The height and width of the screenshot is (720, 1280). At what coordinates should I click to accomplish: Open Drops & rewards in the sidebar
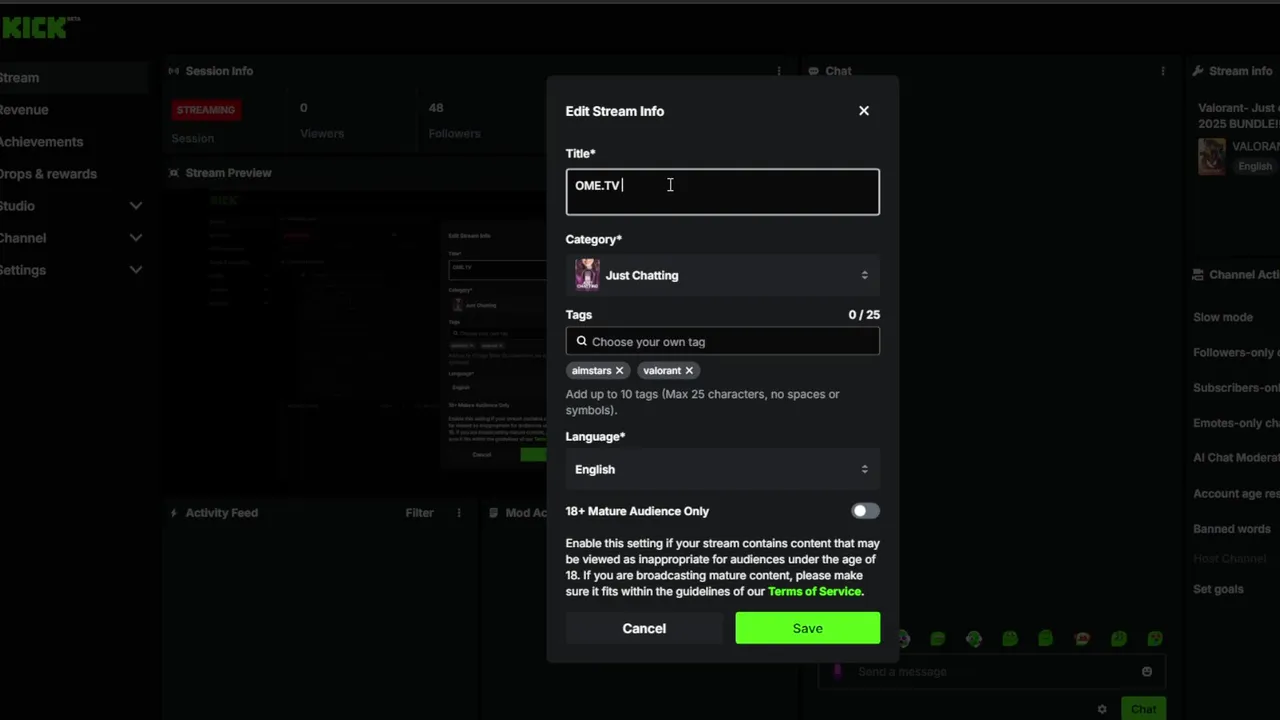(x=48, y=174)
